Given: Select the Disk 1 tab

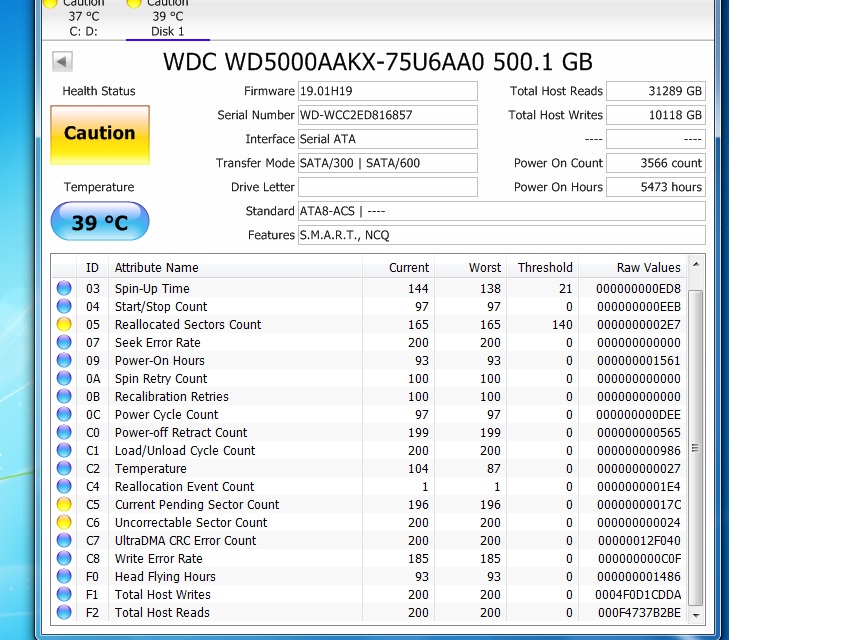Looking at the screenshot, I should pos(168,20).
